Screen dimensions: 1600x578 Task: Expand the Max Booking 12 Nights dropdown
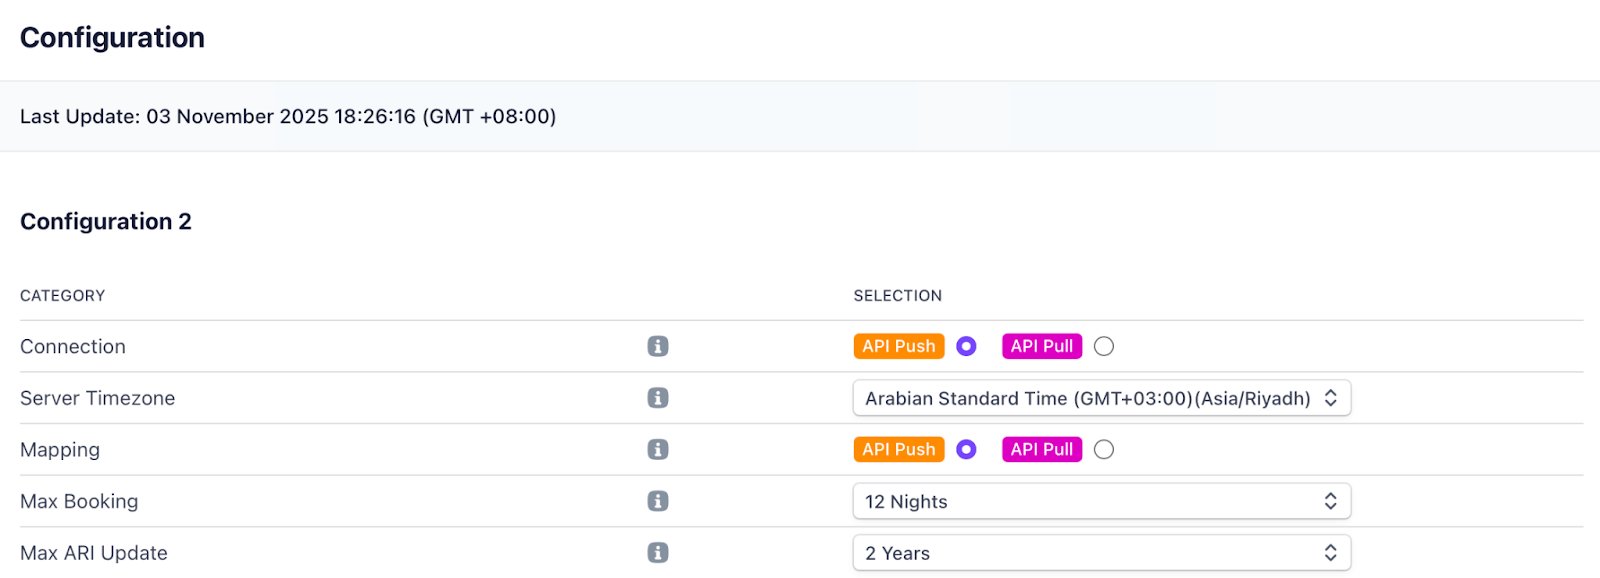[x=1101, y=501]
